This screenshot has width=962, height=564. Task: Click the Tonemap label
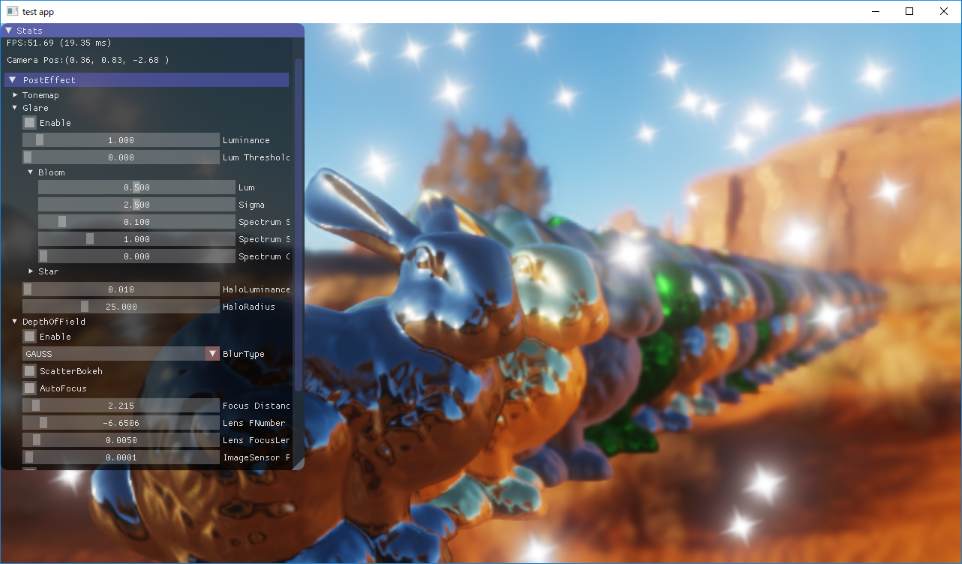pos(40,95)
